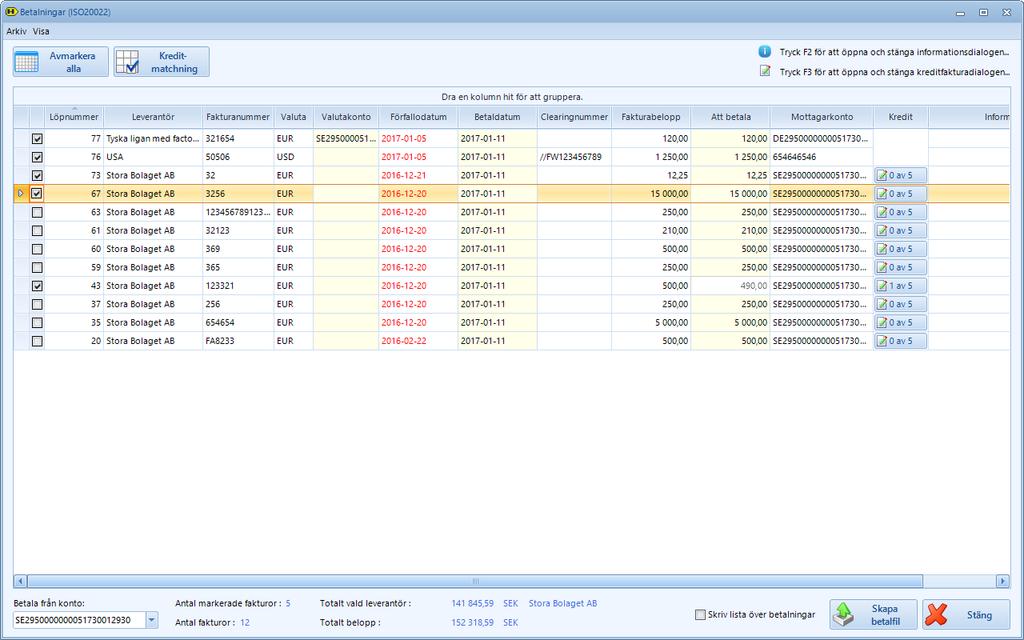Open credit button on row 37
This screenshot has height=640, width=1024.
(x=901, y=304)
